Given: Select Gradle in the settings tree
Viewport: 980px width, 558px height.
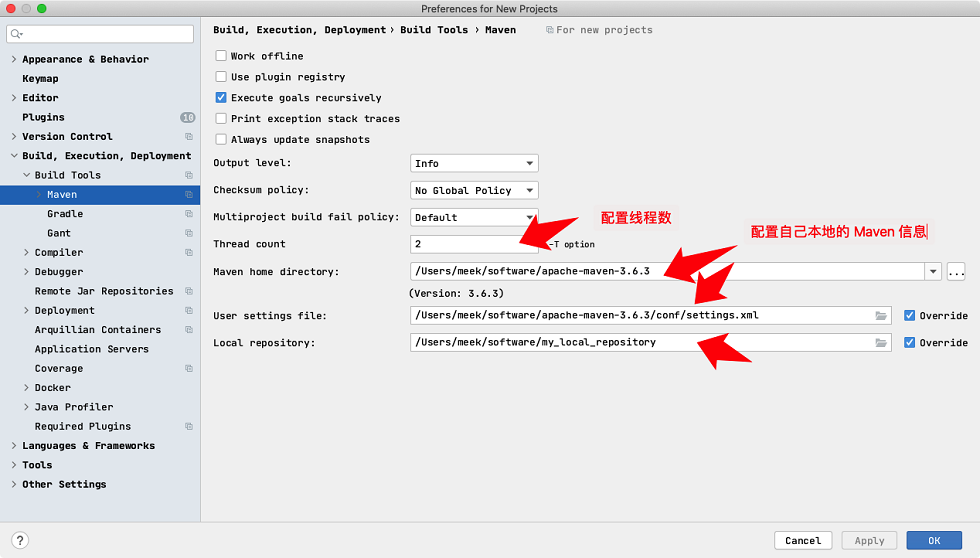Looking at the screenshot, I should click(x=65, y=214).
